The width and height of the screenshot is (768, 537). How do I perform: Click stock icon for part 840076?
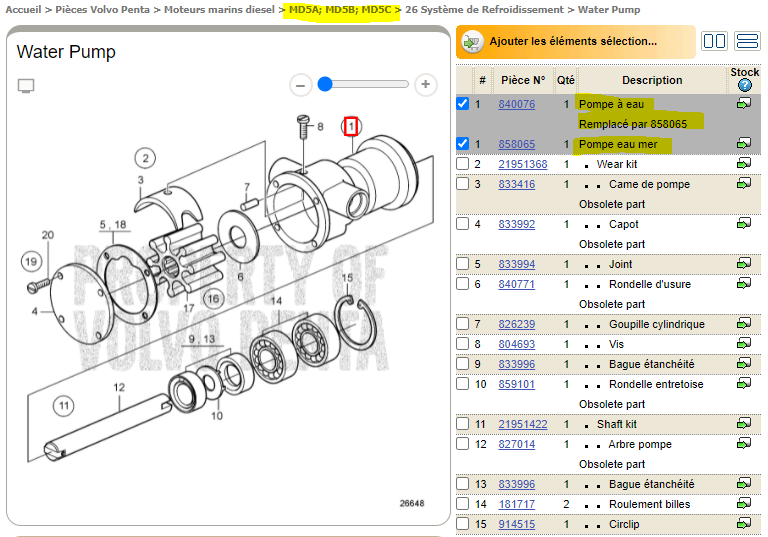pos(744,103)
